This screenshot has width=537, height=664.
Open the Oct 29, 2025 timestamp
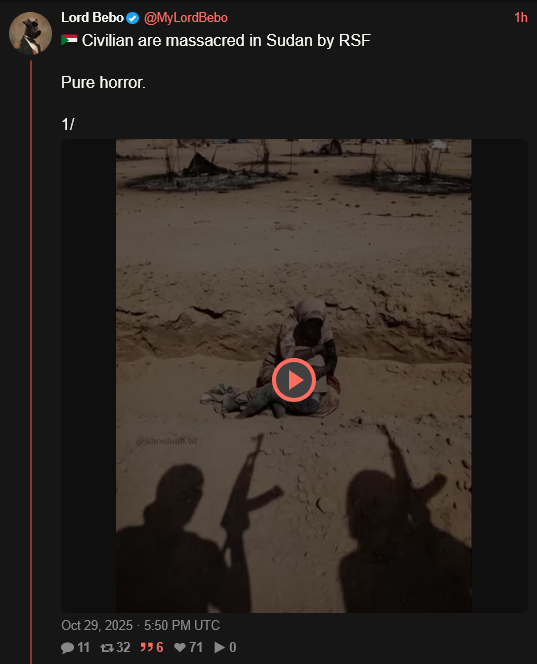(x=140, y=625)
